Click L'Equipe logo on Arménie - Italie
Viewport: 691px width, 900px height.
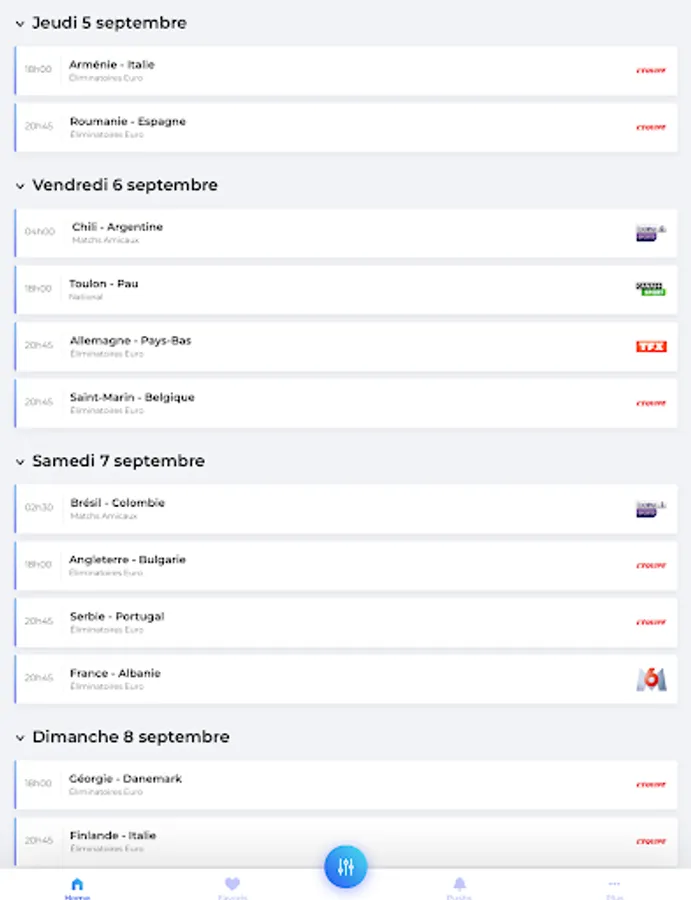tap(651, 71)
